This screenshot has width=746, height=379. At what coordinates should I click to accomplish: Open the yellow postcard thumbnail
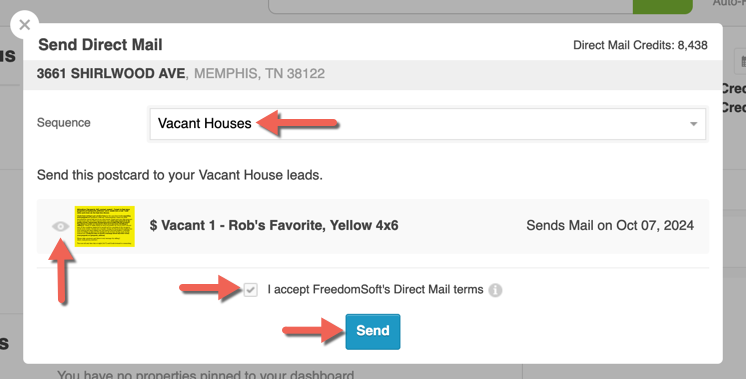tap(105, 226)
